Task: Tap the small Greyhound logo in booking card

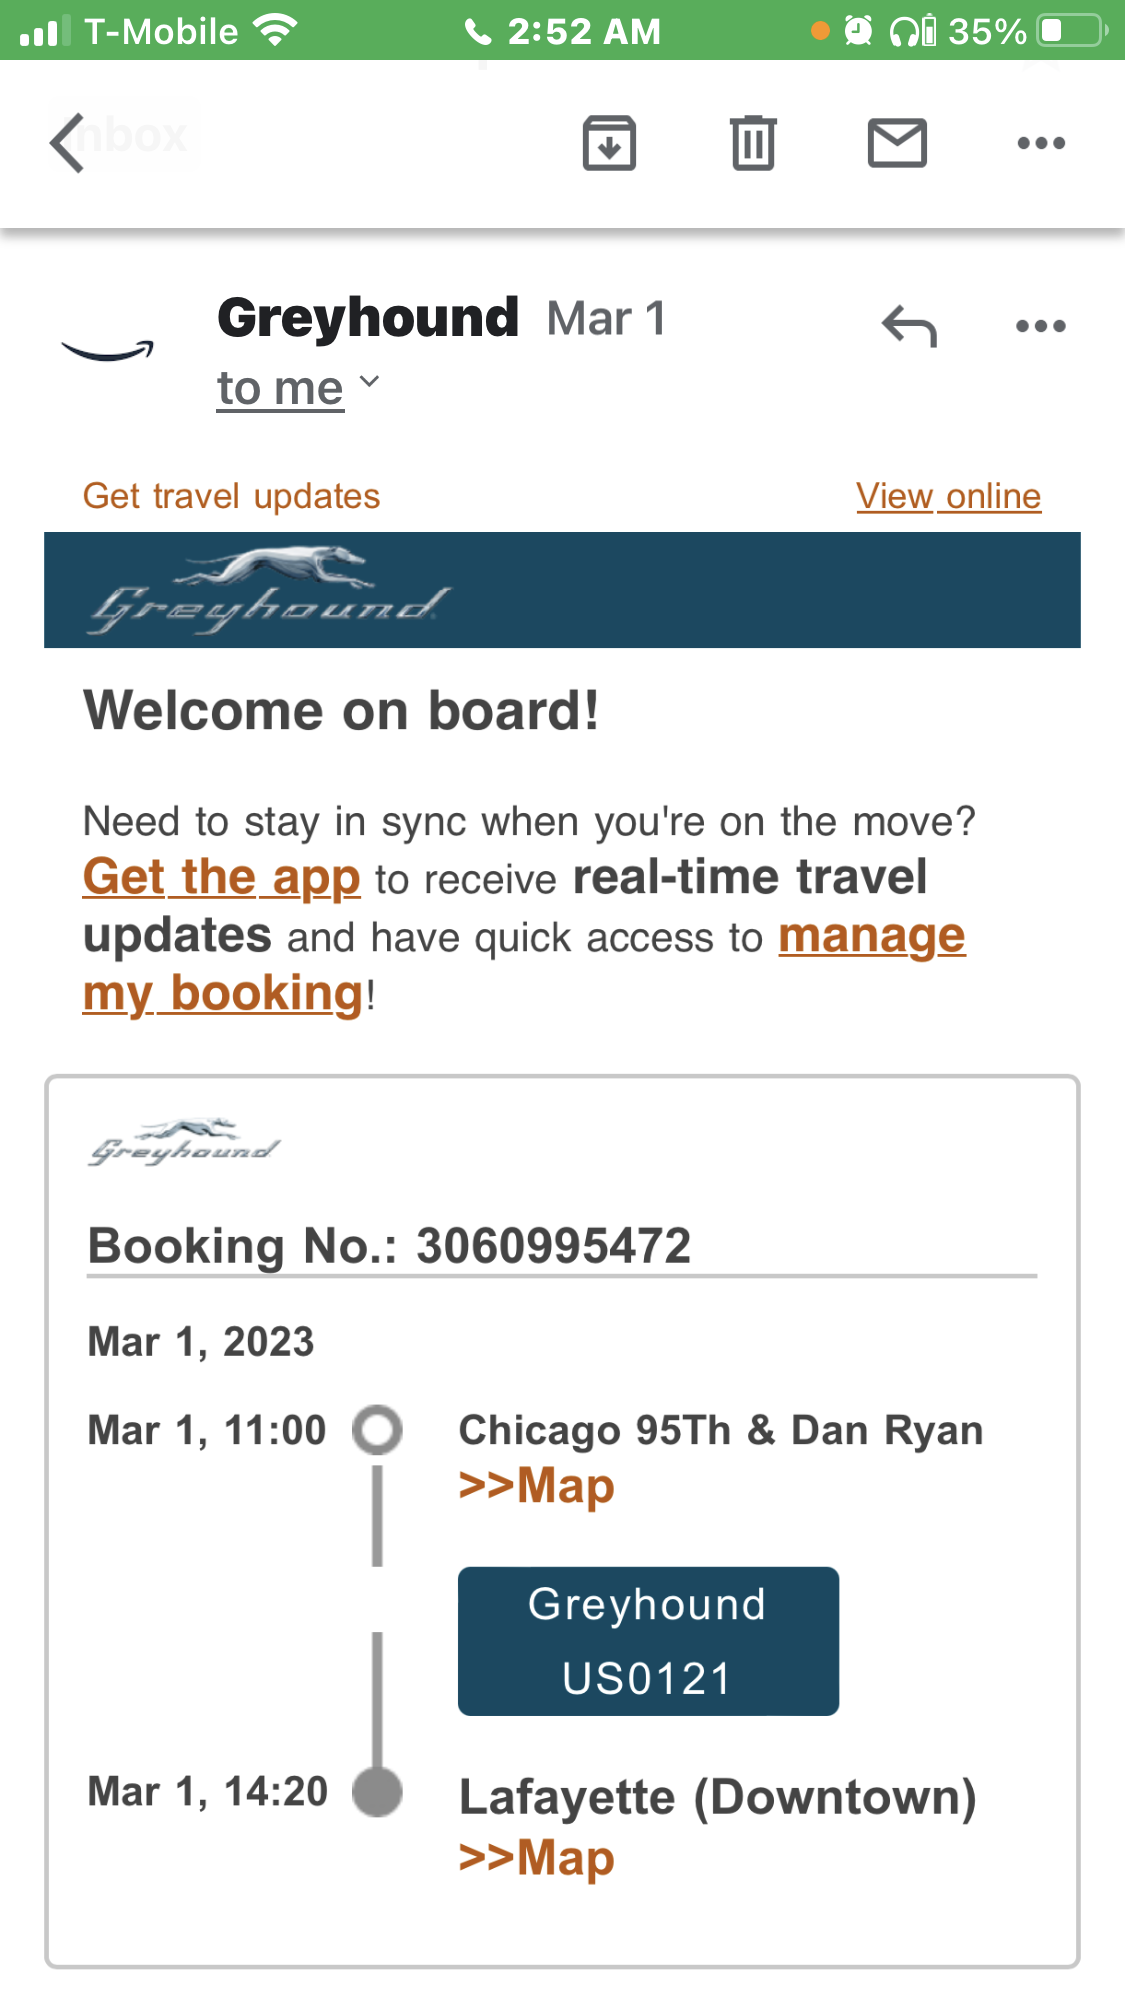Action: (x=184, y=1143)
